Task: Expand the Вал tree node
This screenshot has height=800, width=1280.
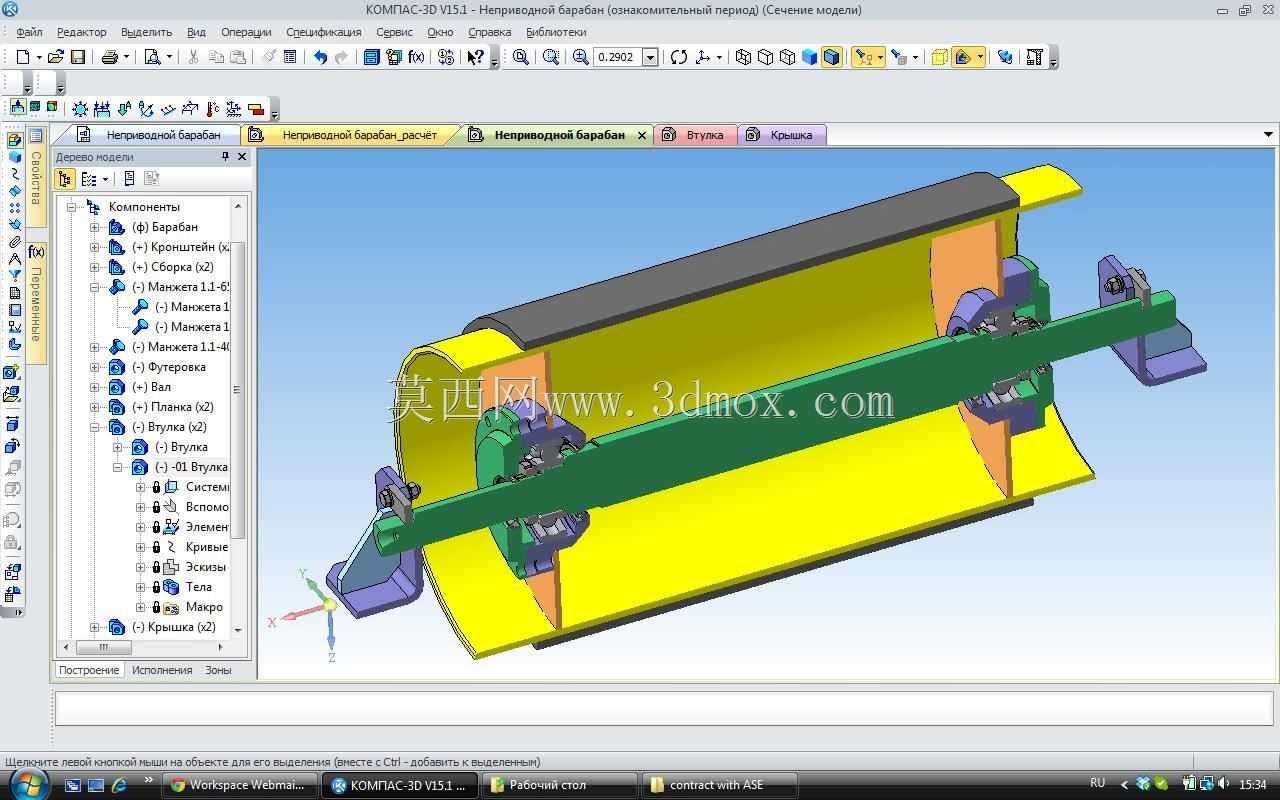Action: pos(95,387)
